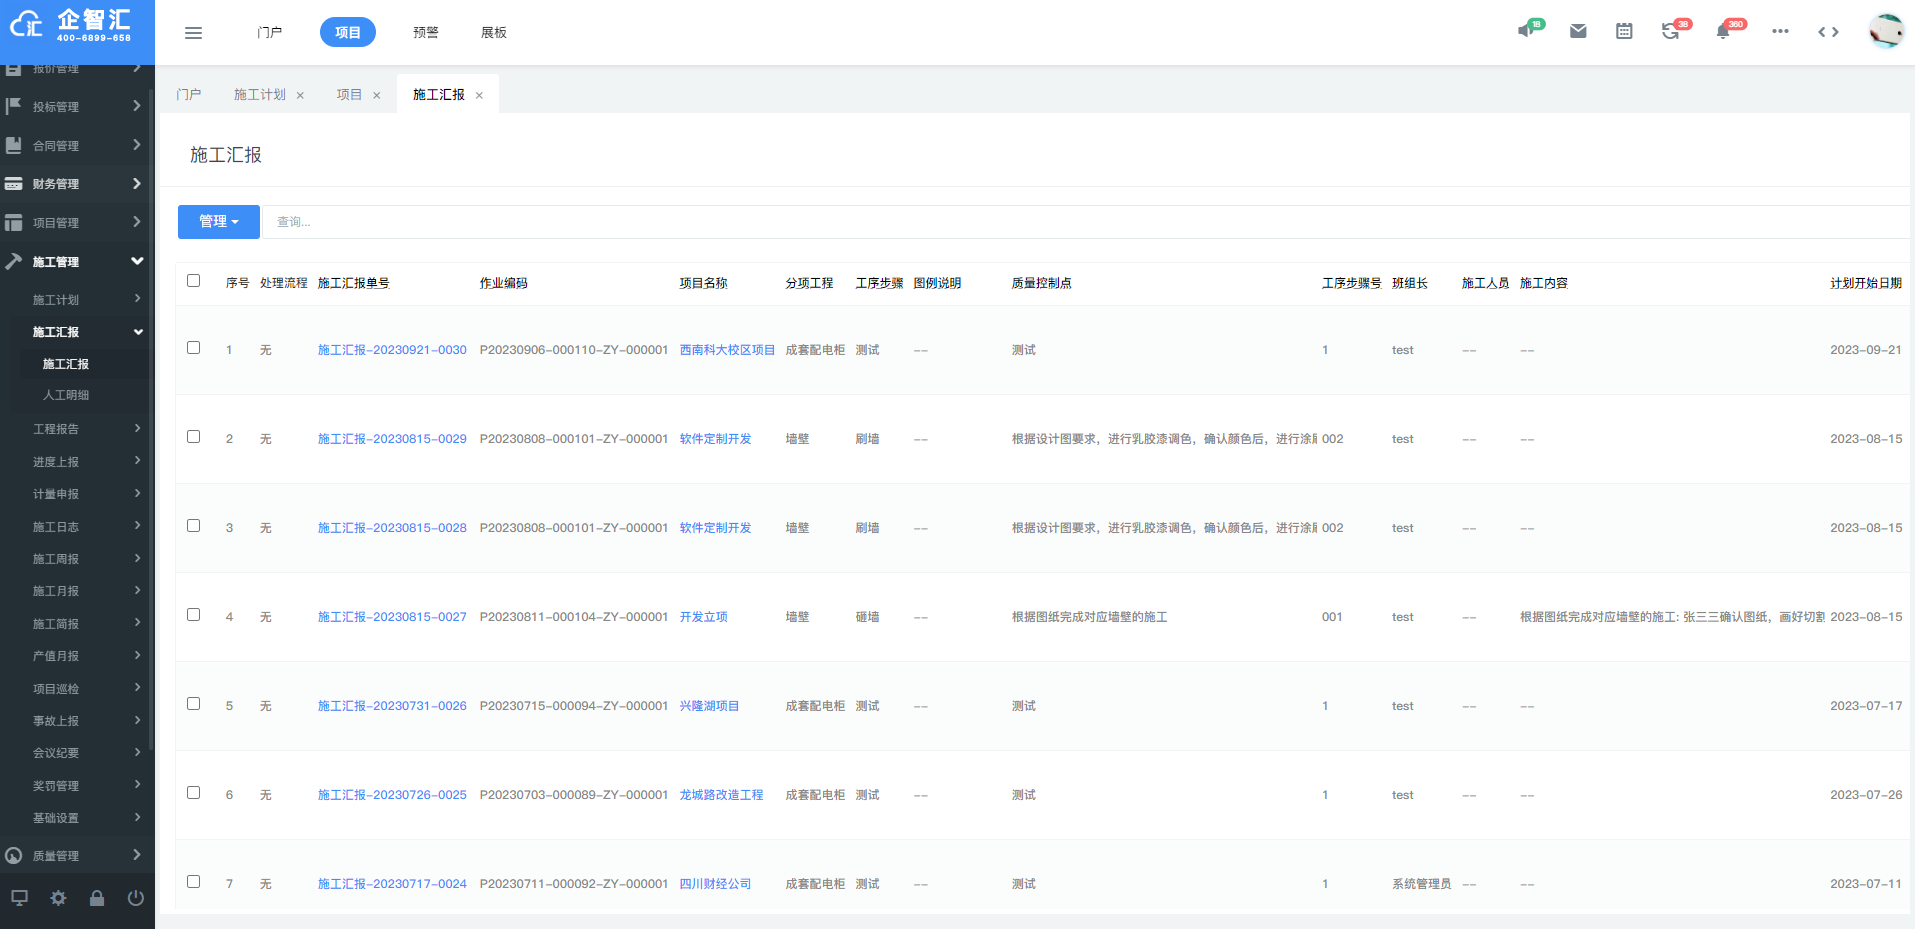
Task: Open project link 龙城路改造工程
Action: point(721,795)
